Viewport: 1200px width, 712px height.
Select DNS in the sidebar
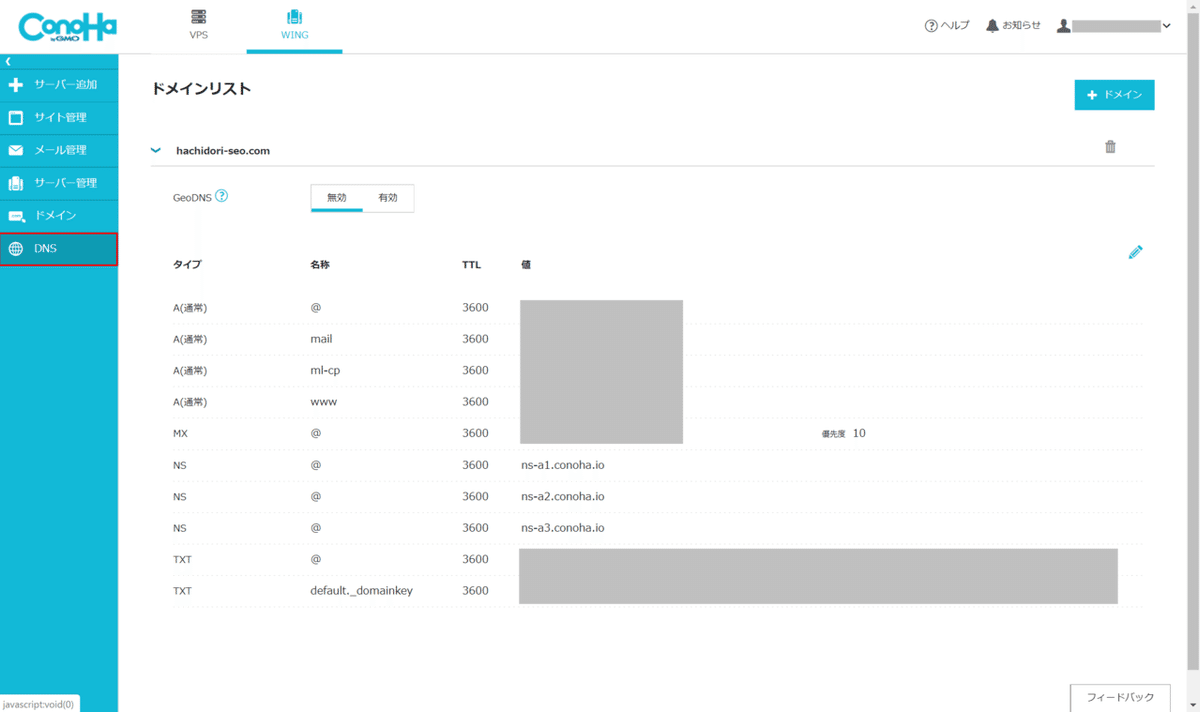click(59, 249)
